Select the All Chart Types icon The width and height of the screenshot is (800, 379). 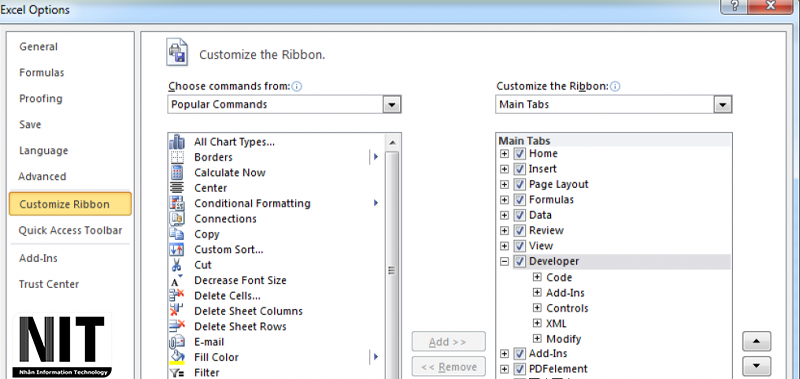tap(177, 142)
